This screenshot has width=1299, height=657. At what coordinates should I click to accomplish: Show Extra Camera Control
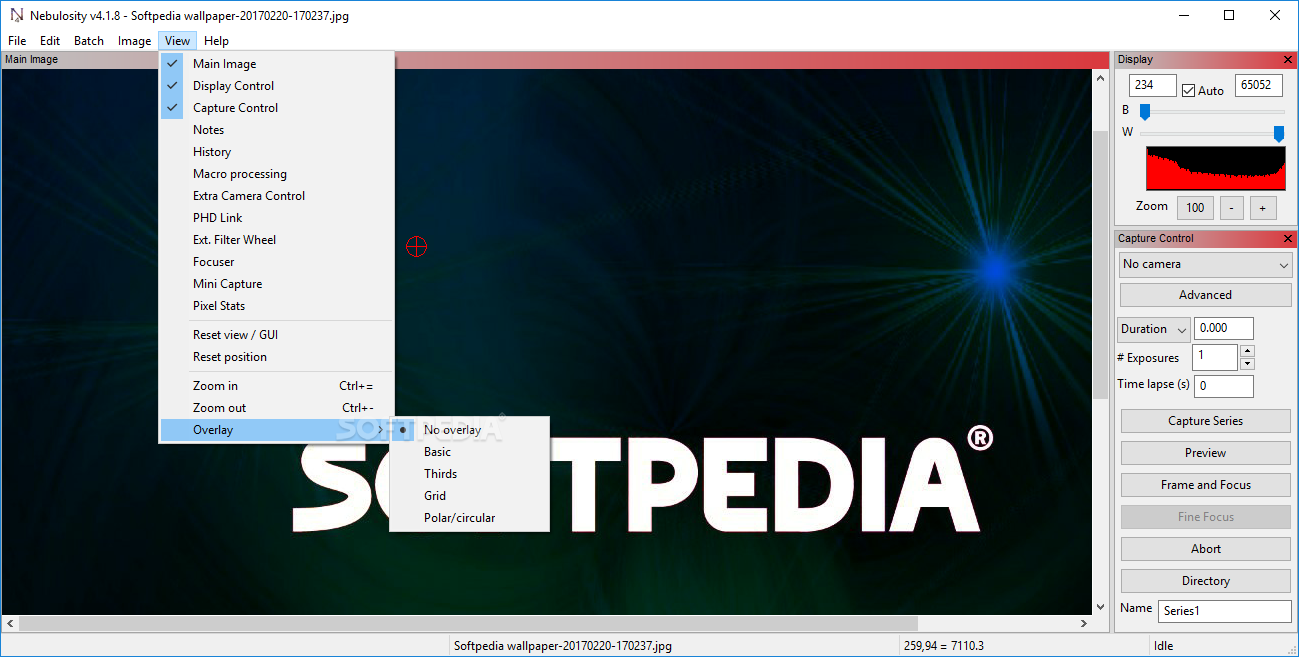[x=277, y=196]
